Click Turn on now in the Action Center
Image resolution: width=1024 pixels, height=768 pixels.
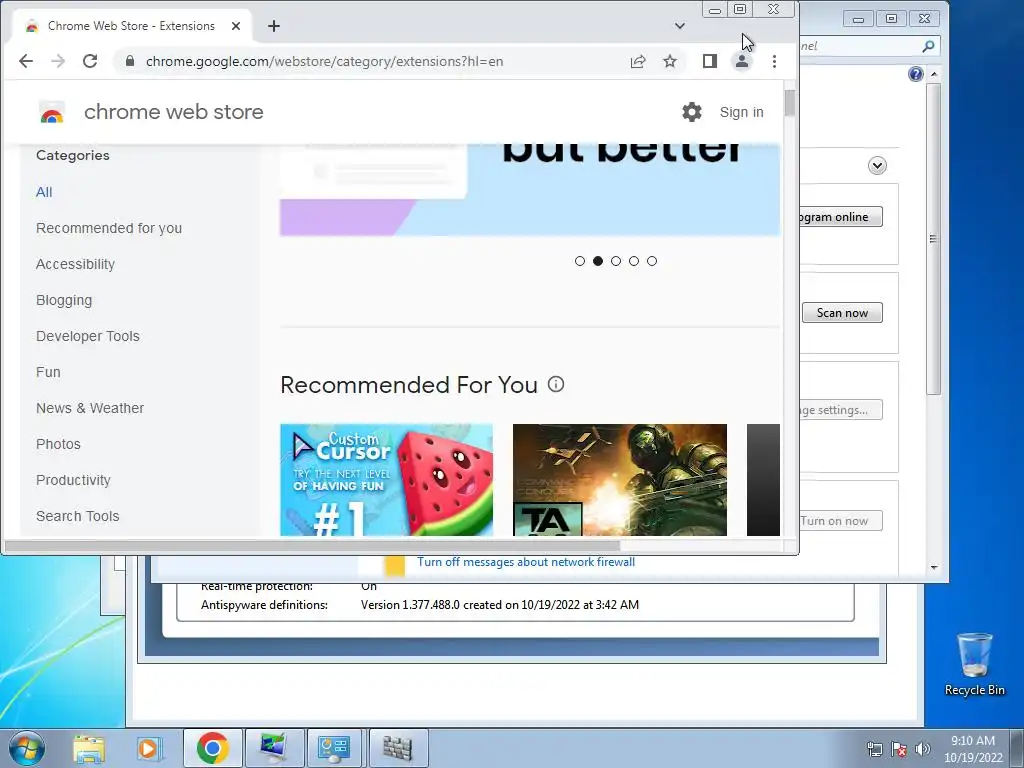841,521
